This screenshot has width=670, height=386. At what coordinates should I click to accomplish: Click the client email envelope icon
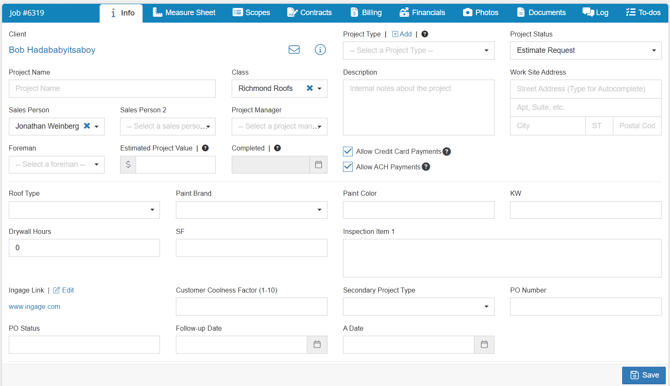[x=294, y=50]
